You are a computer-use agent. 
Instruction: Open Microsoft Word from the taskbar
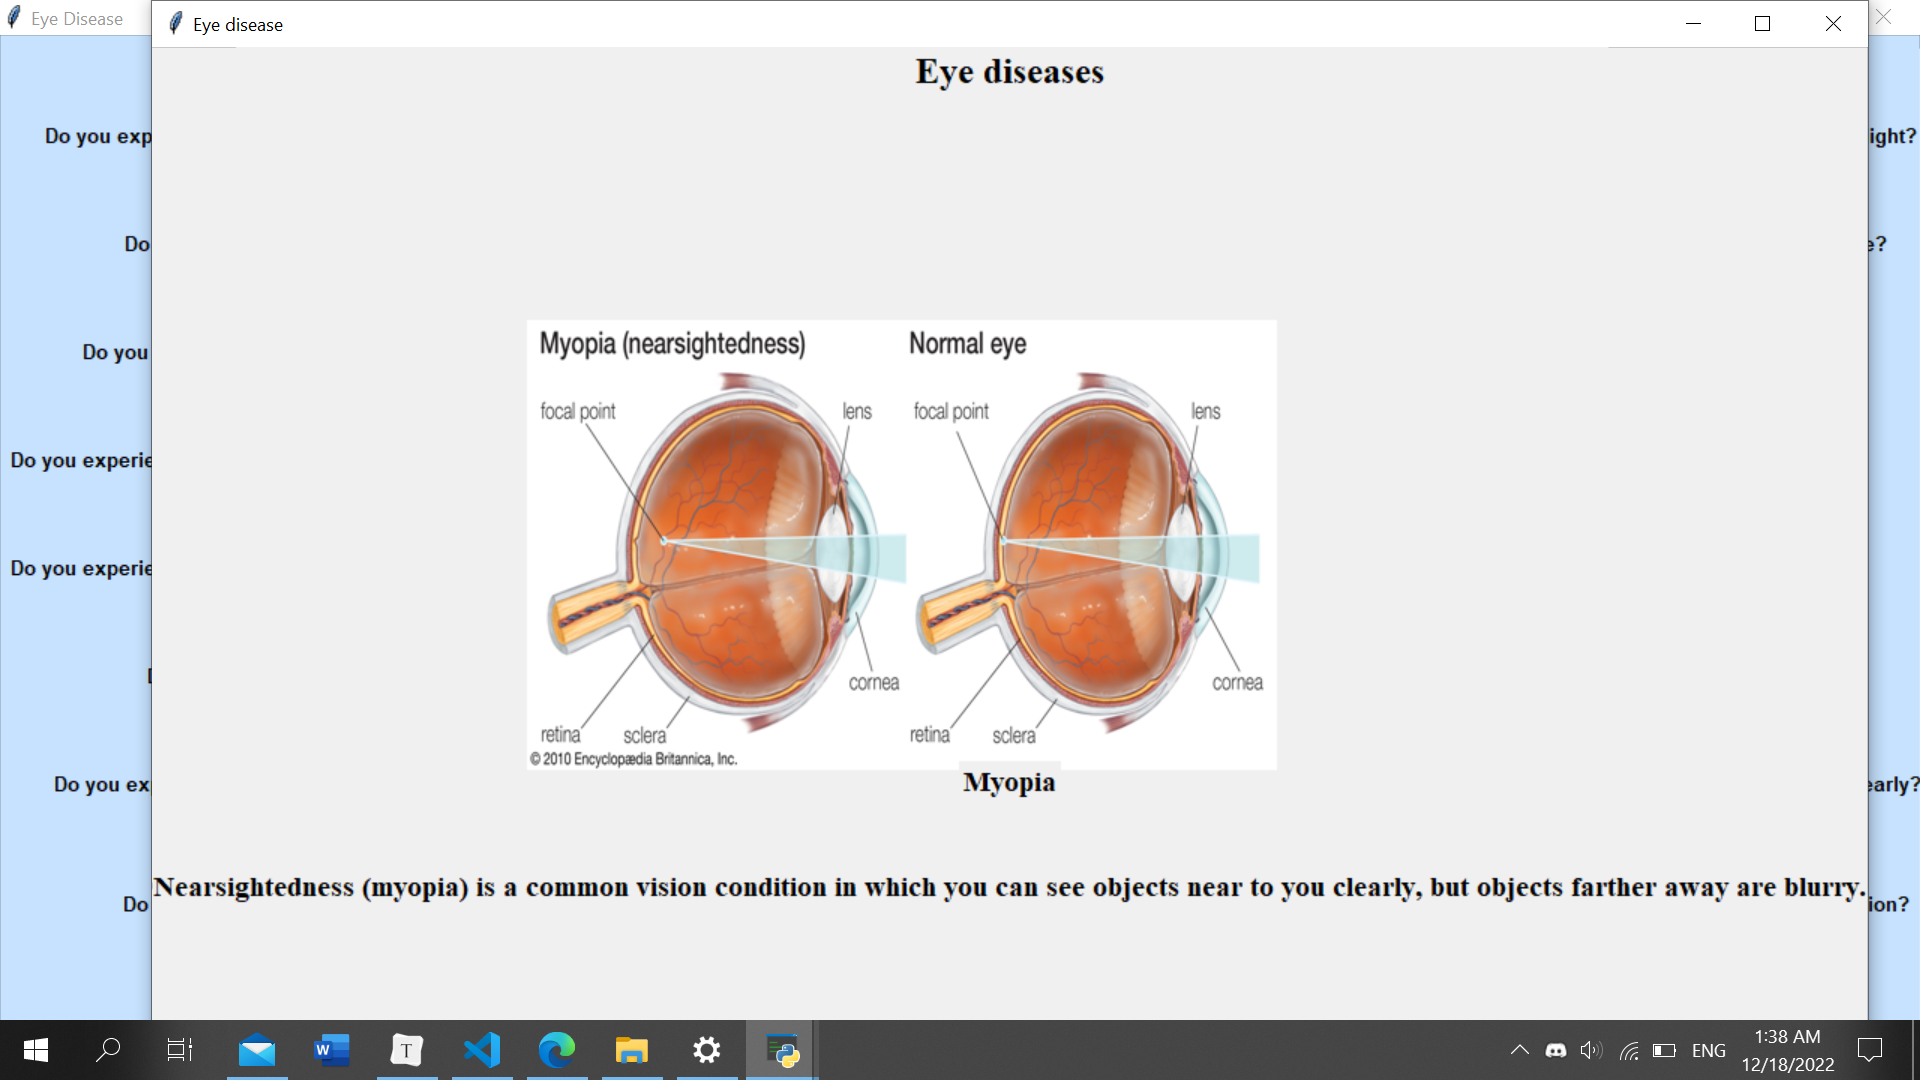click(332, 1050)
